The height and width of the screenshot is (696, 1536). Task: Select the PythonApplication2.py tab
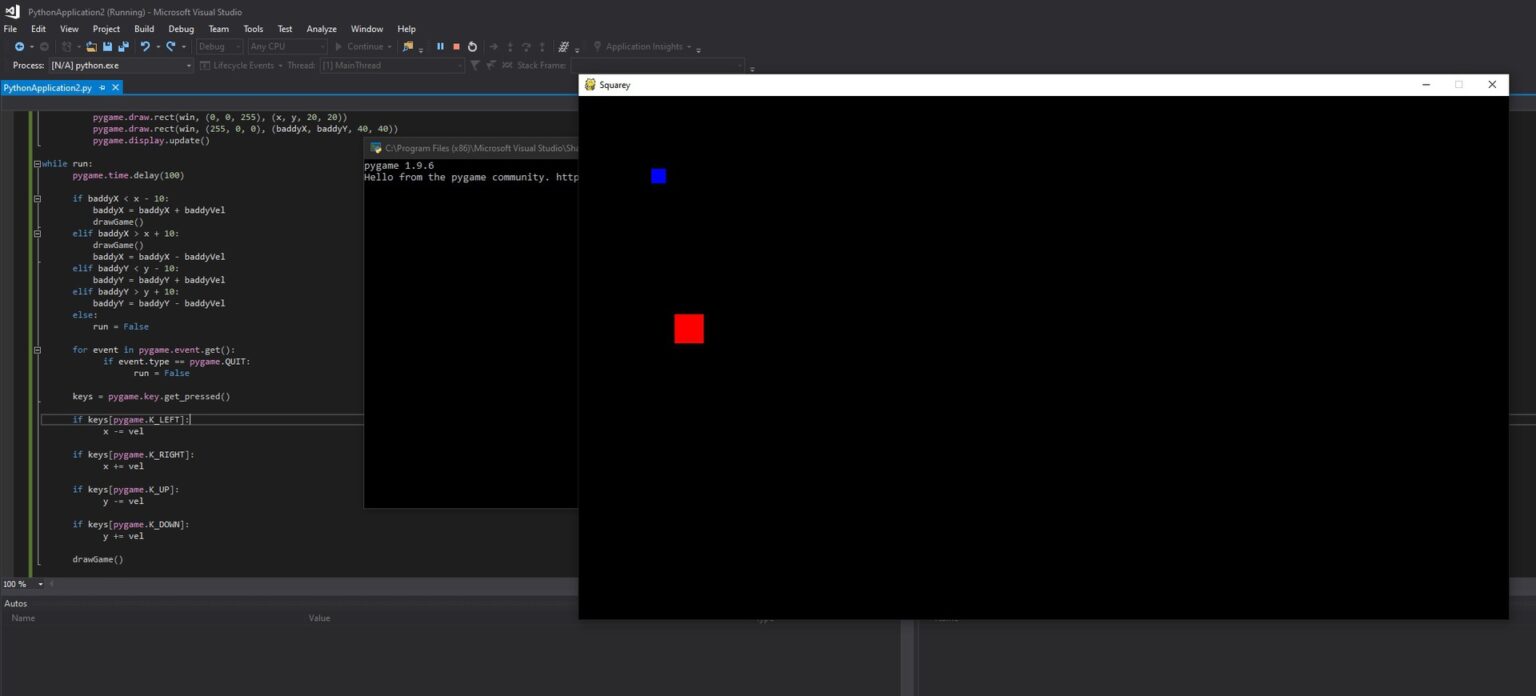47,88
